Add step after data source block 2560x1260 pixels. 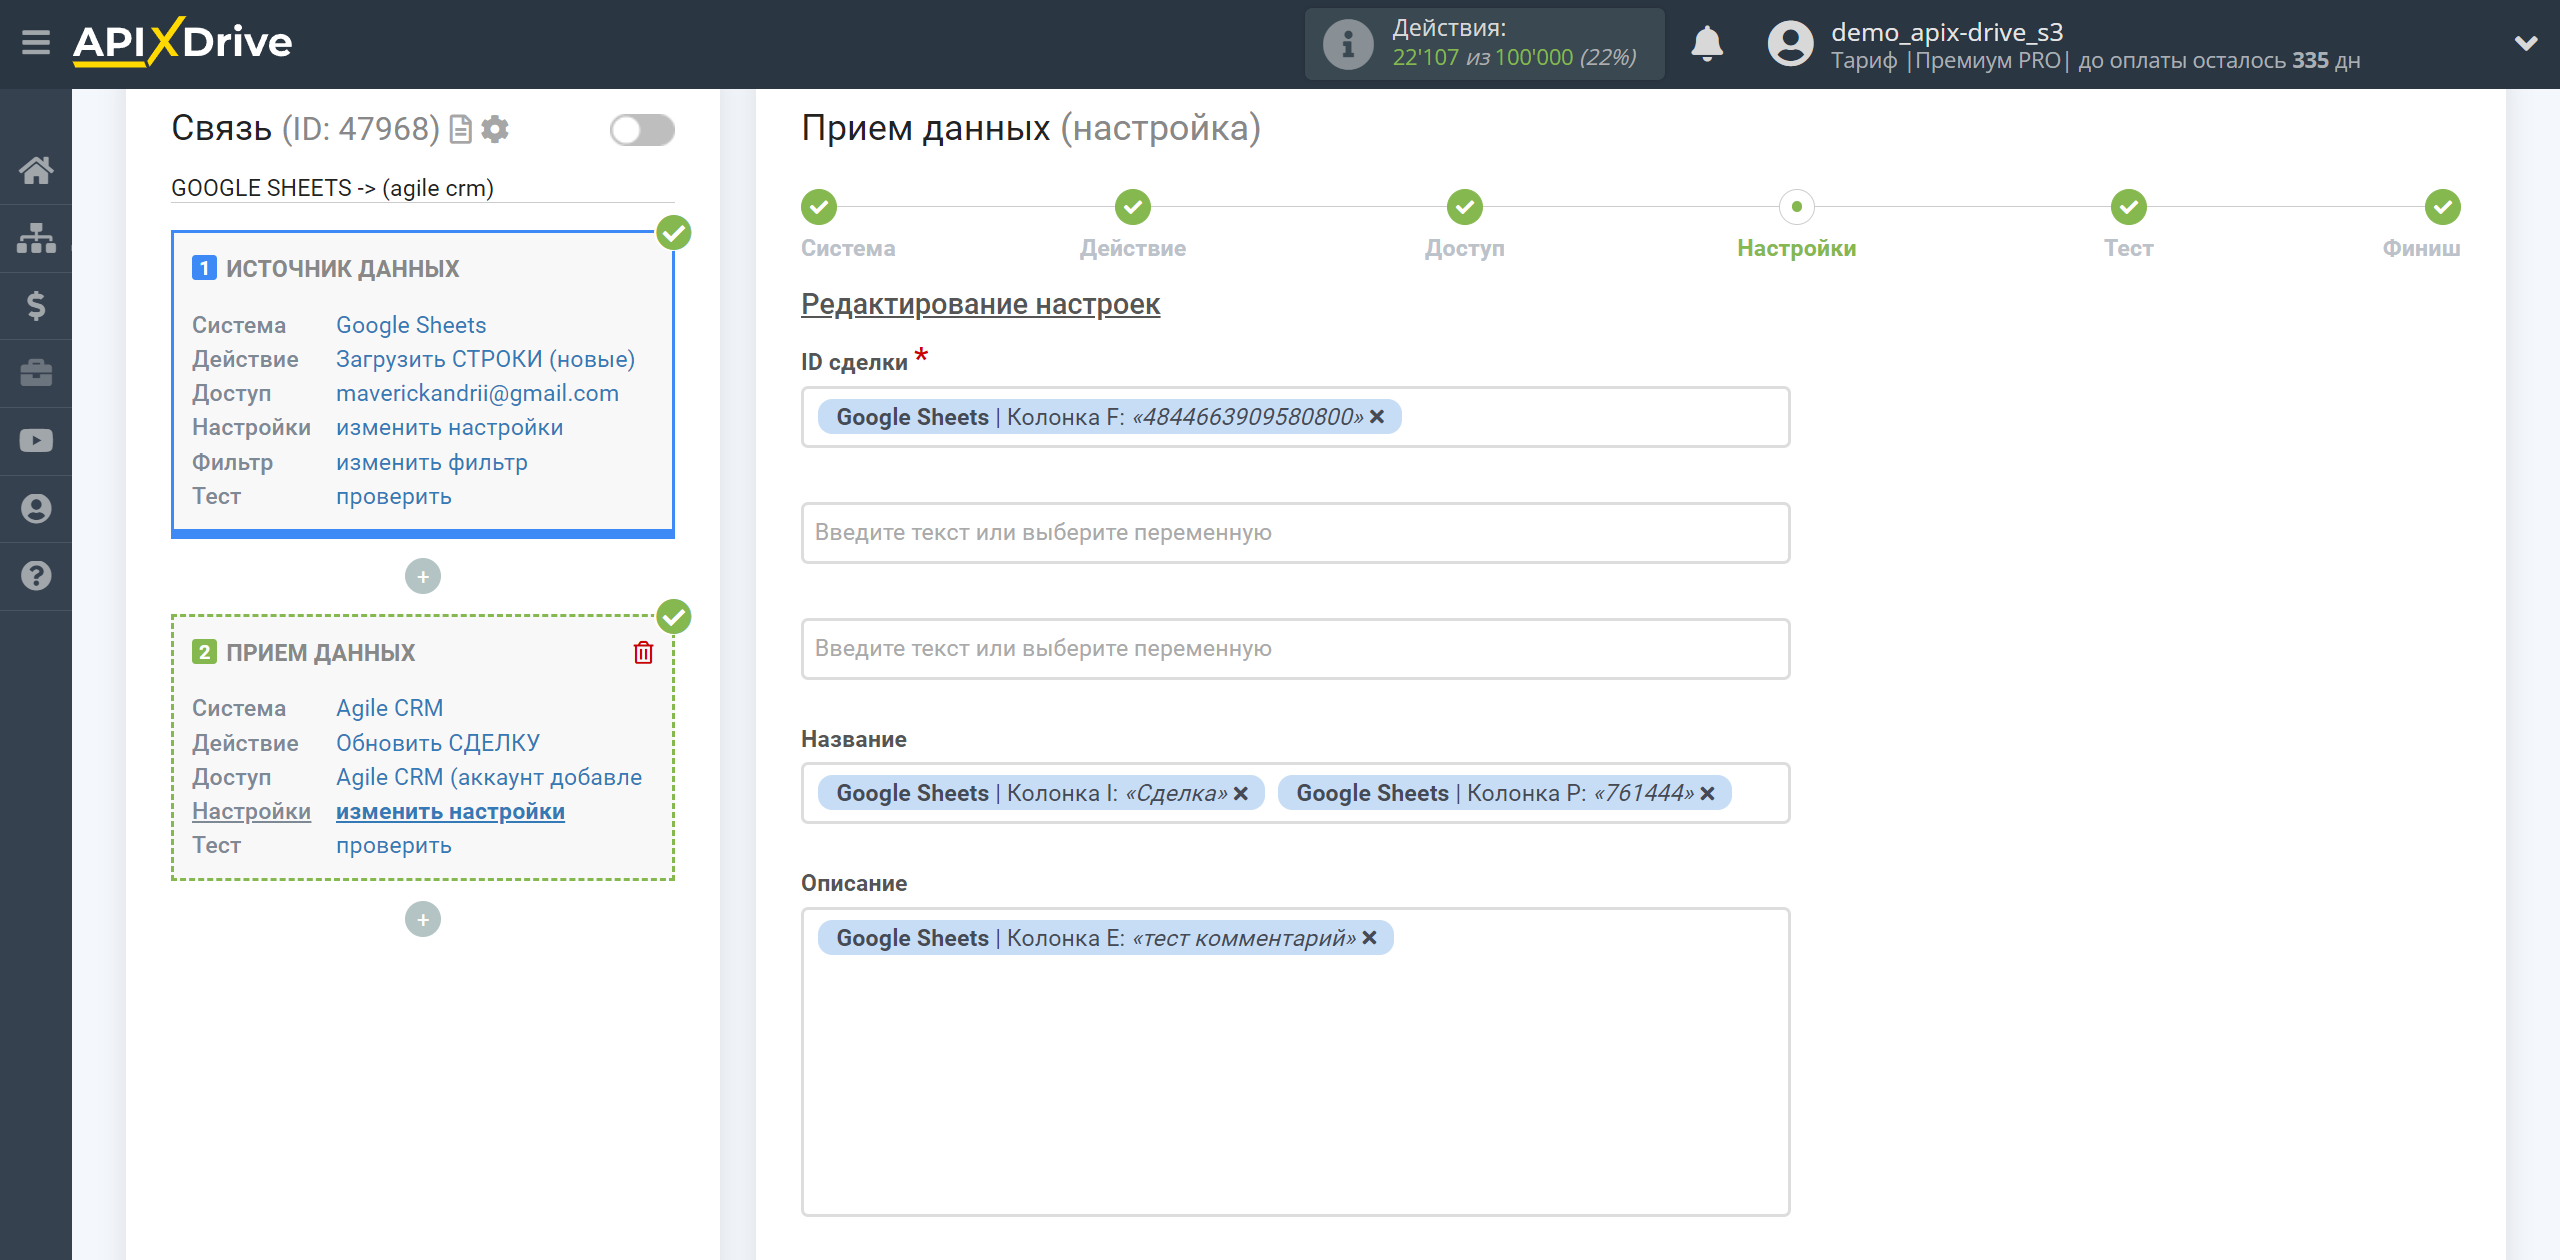[x=423, y=576]
